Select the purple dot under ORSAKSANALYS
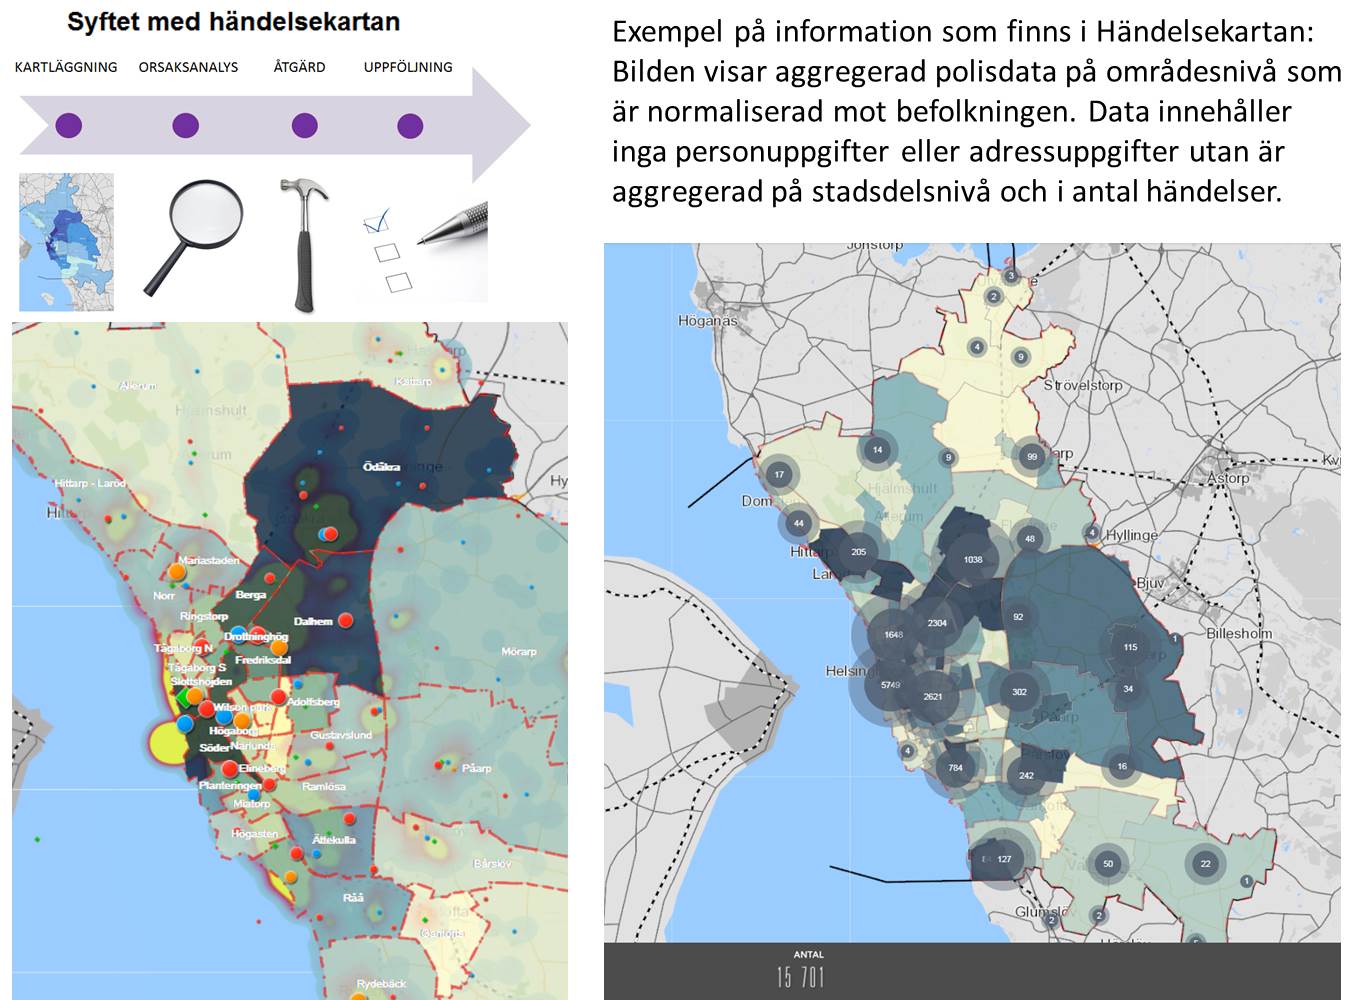Screen dimensions: 1372x1000 coord(185,126)
